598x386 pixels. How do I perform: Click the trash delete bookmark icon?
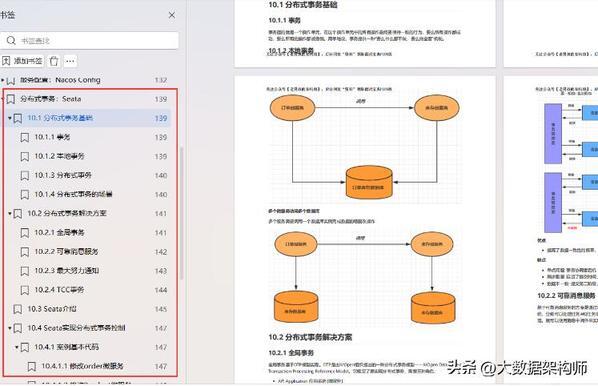pos(54,61)
